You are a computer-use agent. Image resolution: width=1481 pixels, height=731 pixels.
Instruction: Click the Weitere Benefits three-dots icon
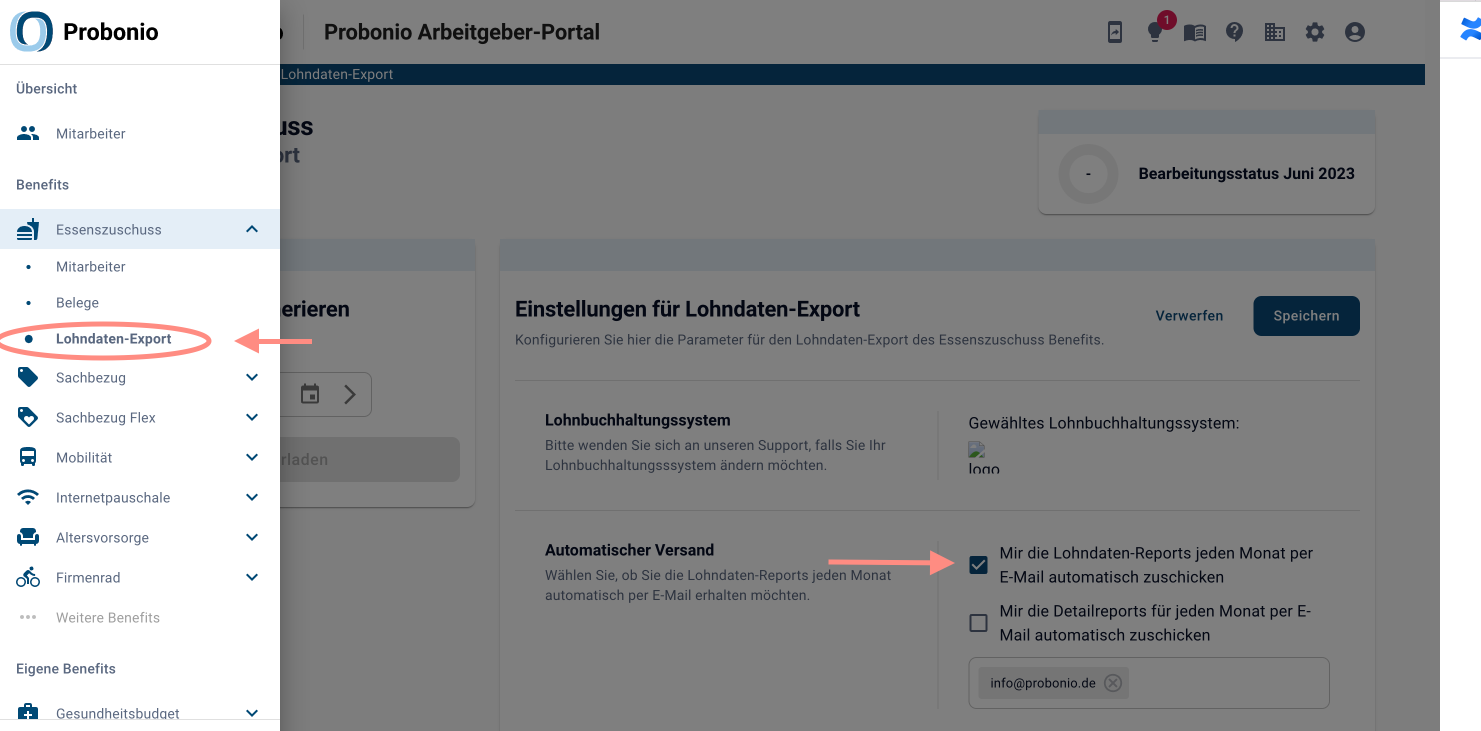[28, 617]
